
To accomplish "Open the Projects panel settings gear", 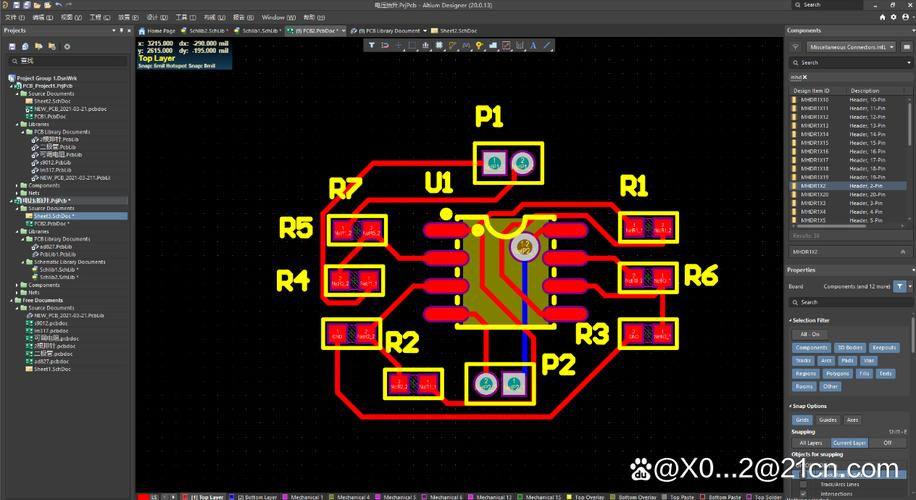I will [x=67, y=46].
